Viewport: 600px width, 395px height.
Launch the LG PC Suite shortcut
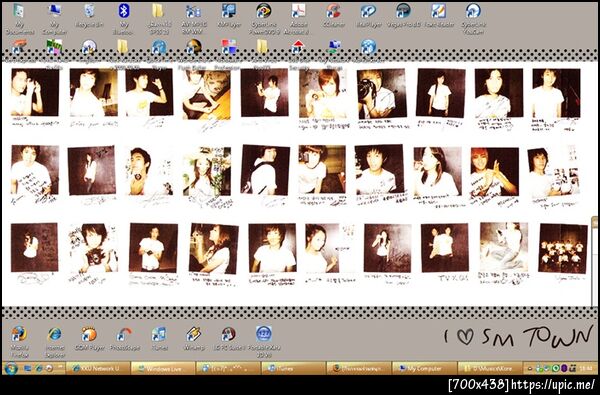[229, 339]
